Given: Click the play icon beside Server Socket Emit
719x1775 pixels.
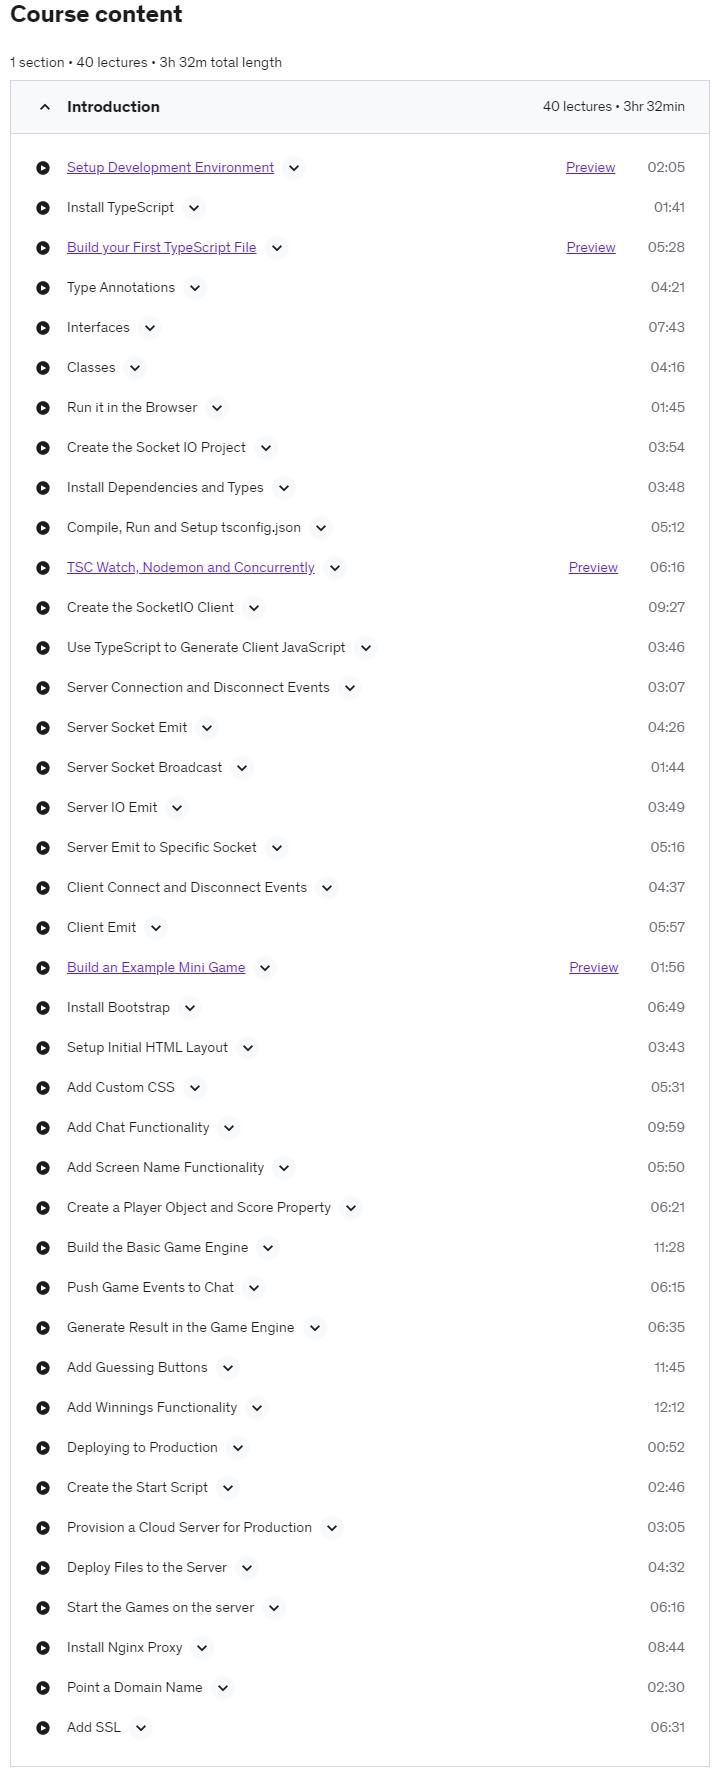Looking at the screenshot, I should coord(43,728).
